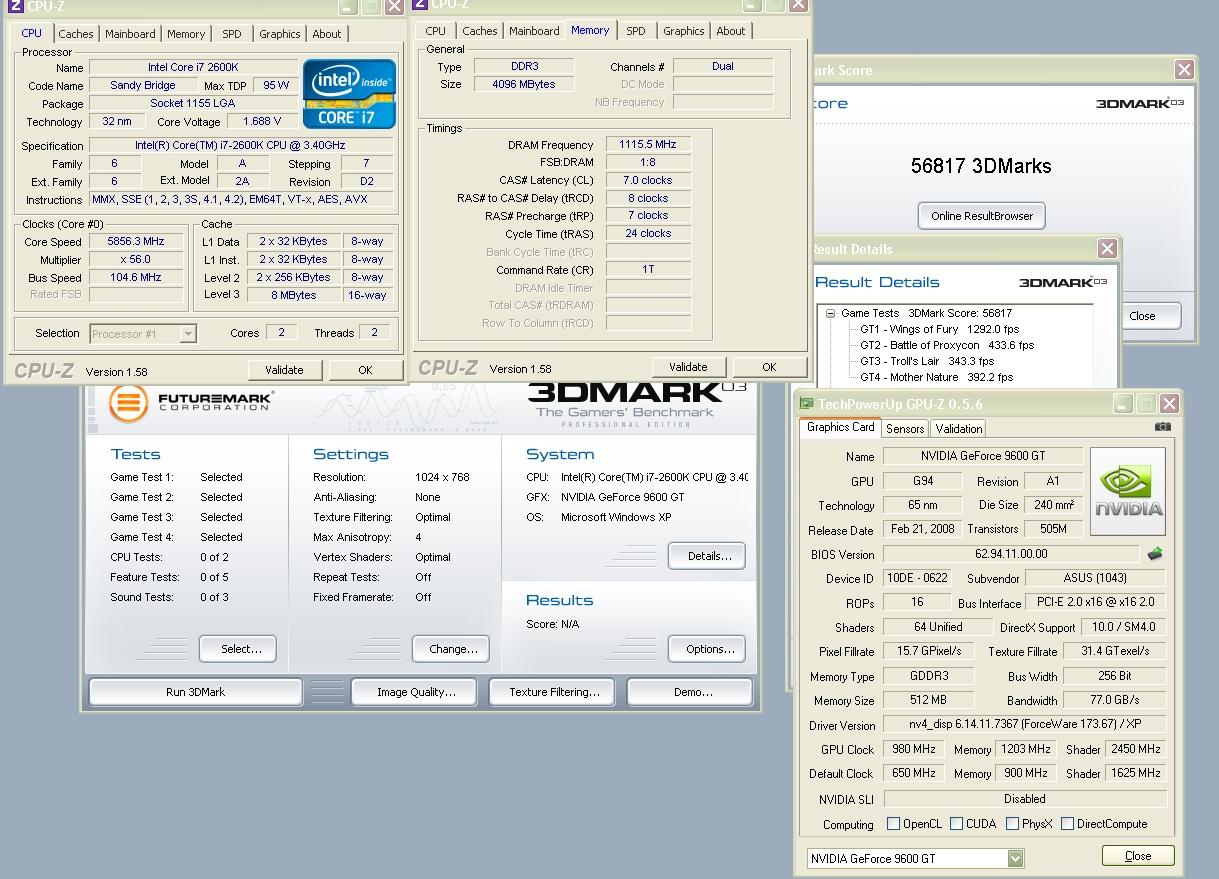Viewport: 1219px width, 879px height.
Task: Open system Details button
Action: [x=709, y=556]
